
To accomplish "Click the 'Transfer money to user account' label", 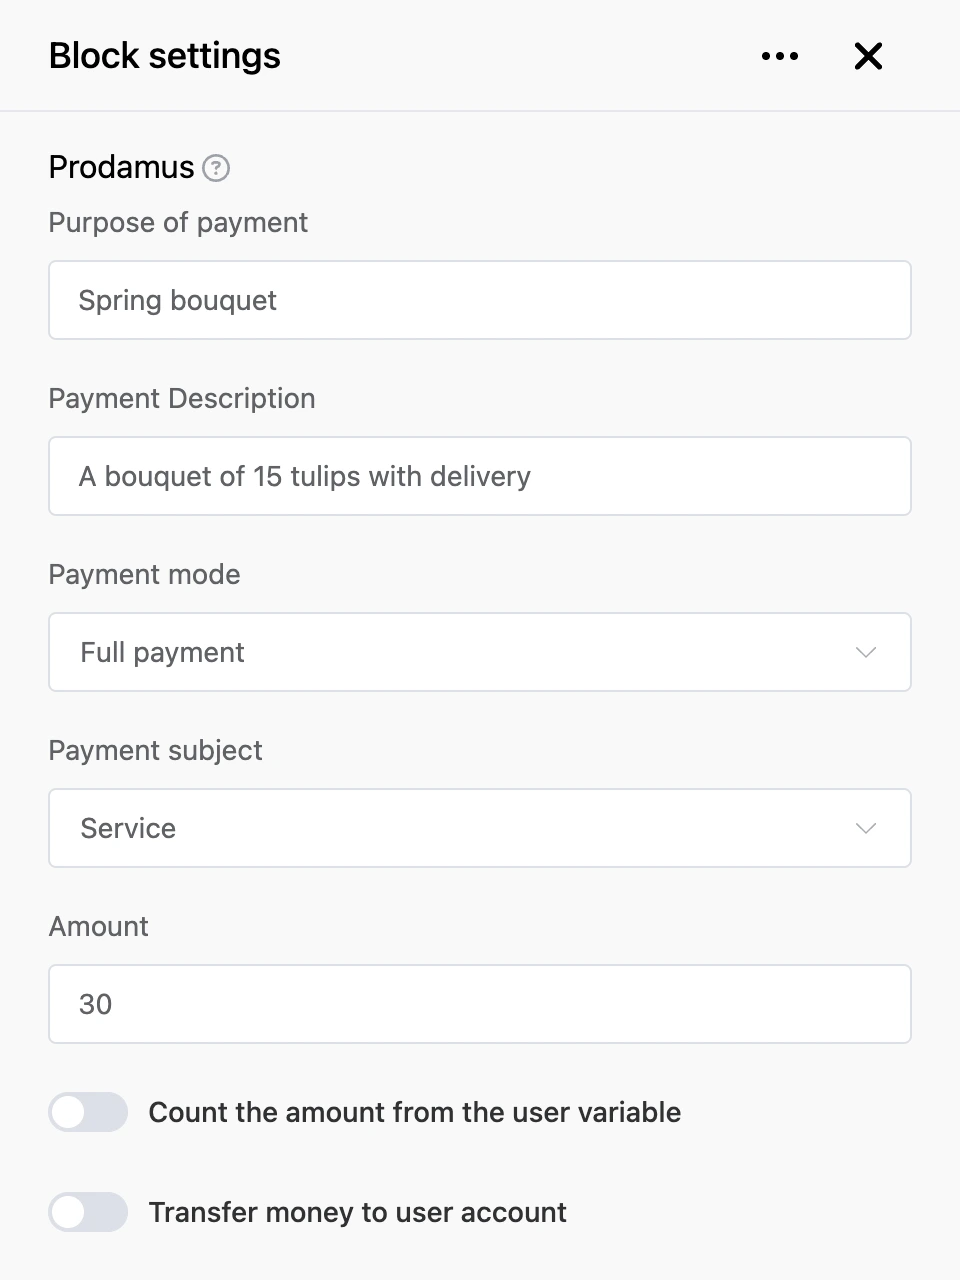I will coord(358,1212).
